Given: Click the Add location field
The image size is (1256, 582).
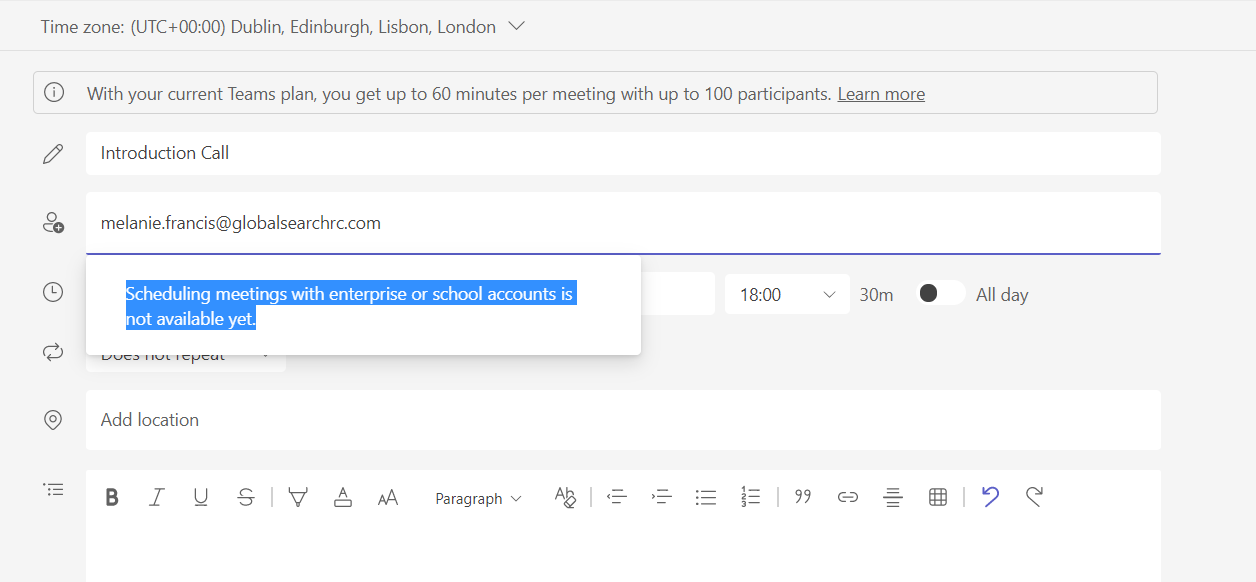Looking at the screenshot, I should point(623,420).
